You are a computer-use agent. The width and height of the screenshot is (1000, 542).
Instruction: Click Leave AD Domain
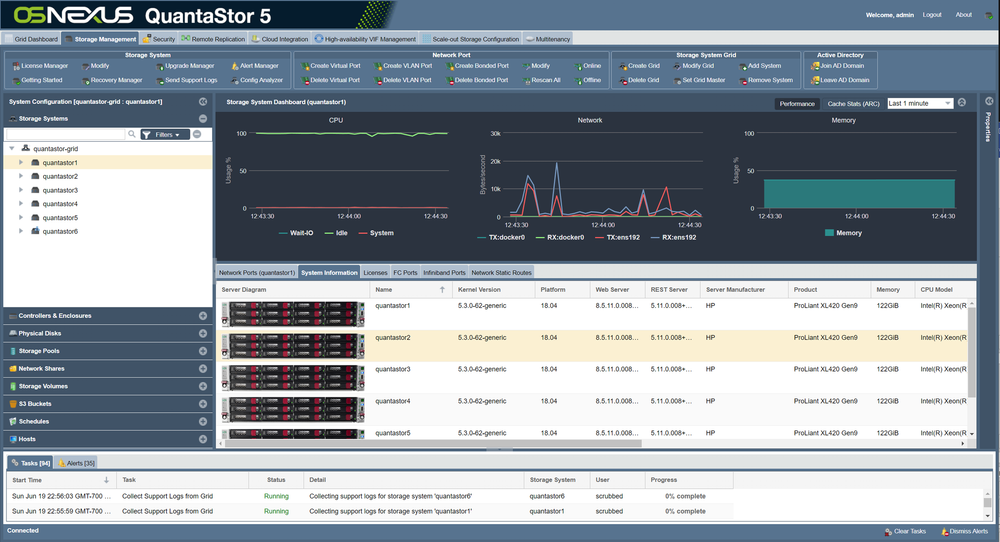840,80
